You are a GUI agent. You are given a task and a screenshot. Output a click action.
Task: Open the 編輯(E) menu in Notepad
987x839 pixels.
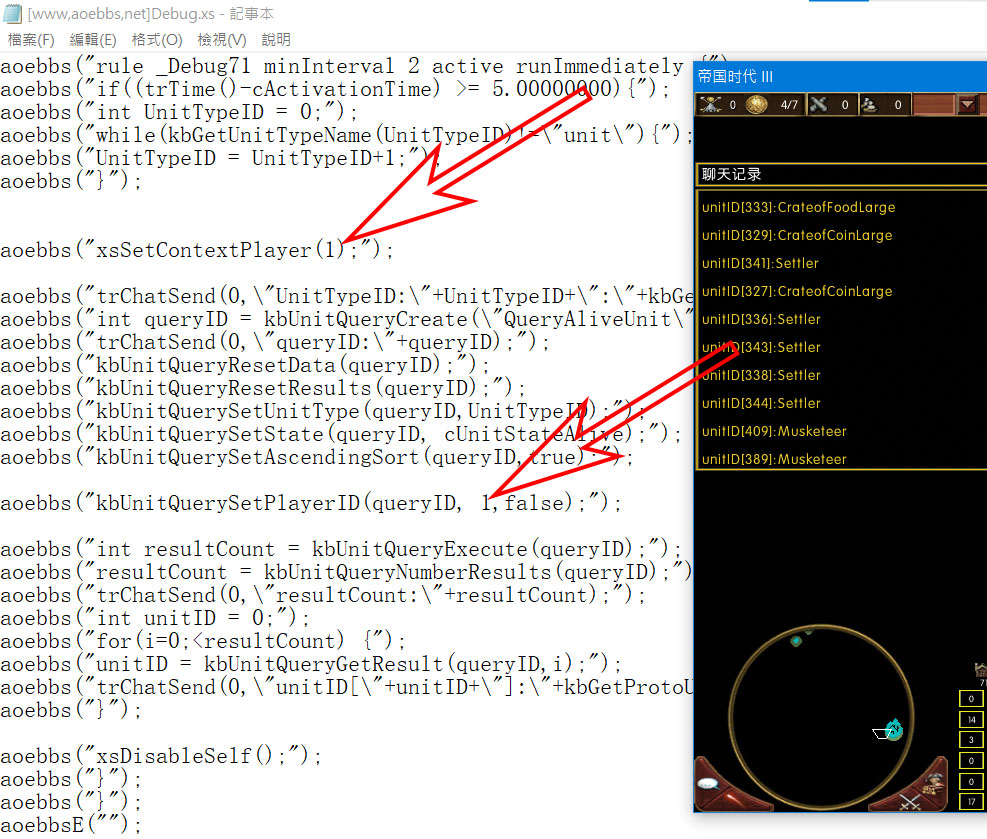pyautogui.click(x=93, y=40)
